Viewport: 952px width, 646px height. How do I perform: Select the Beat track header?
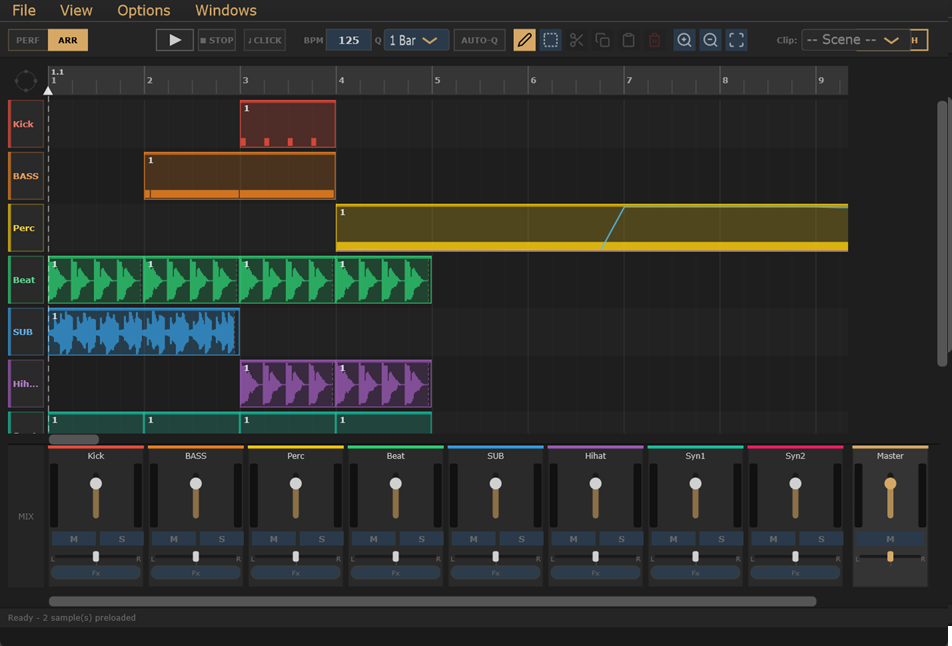click(x=26, y=280)
